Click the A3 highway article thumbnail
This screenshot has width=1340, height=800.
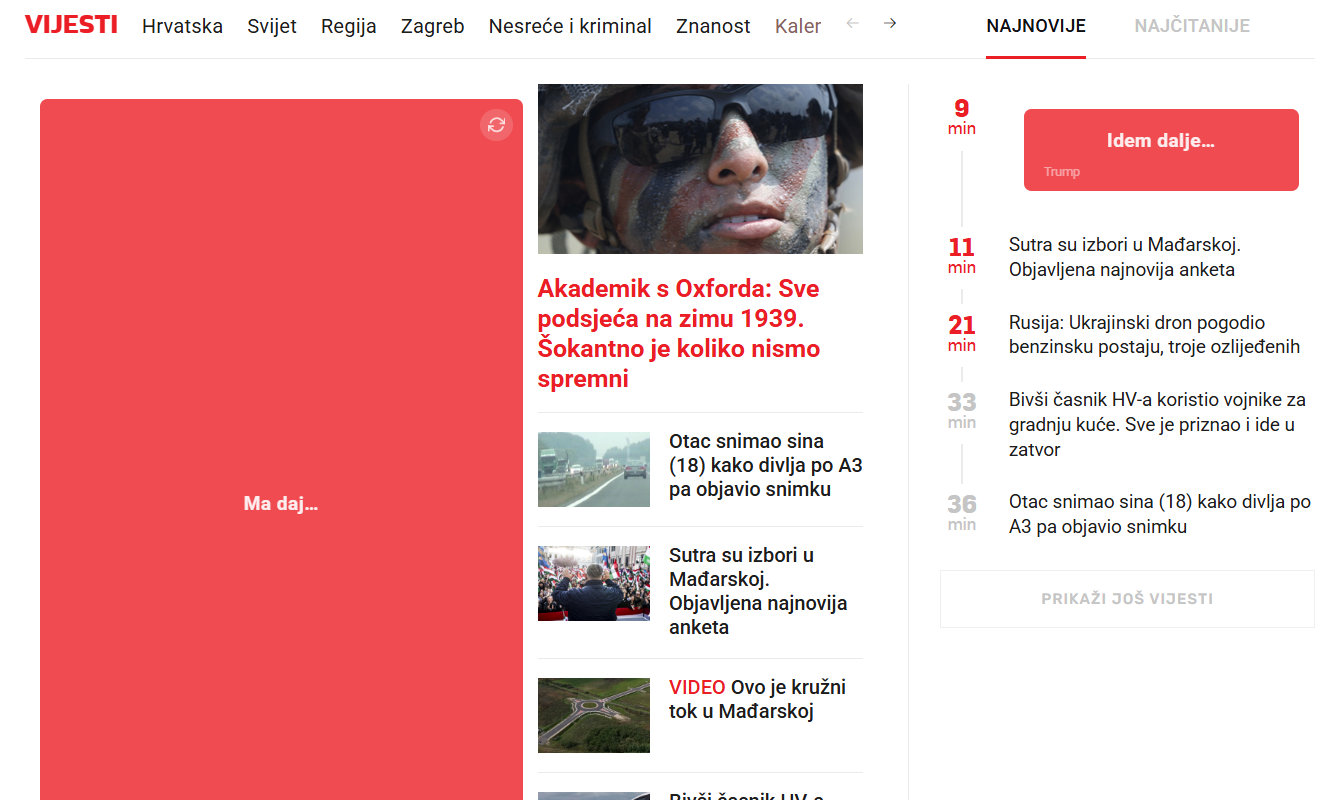[593, 469]
